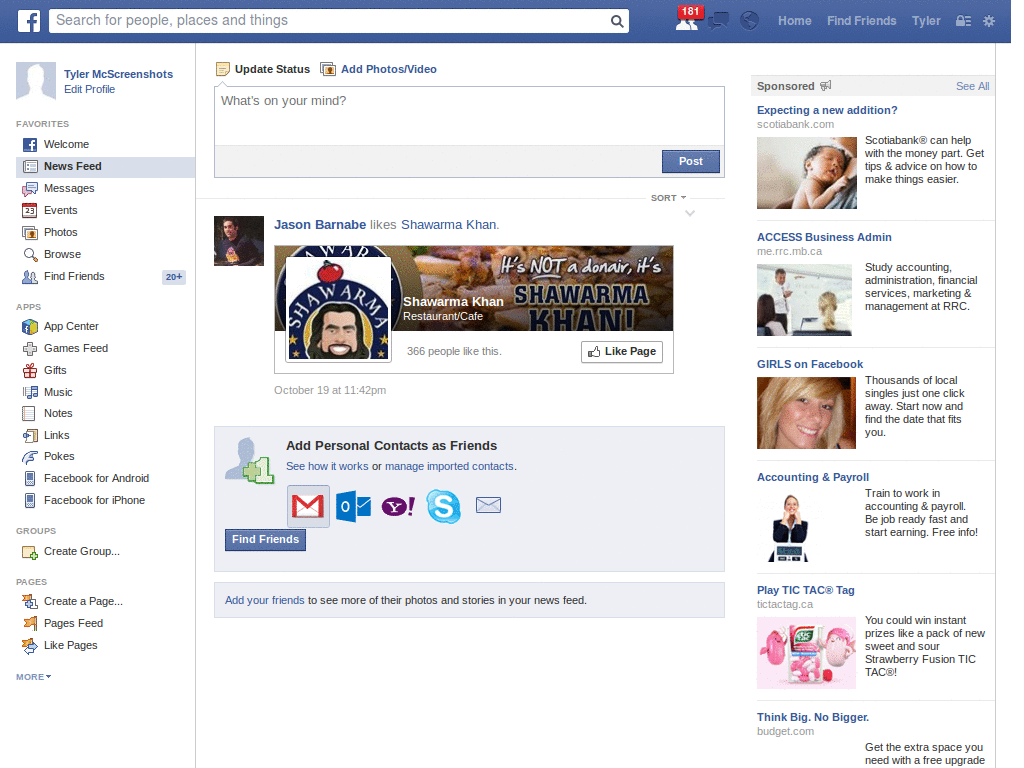Viewport: 1024px width, 768px height.
Task: Open Expecting a new addition ad
Action: click(827, 110)
